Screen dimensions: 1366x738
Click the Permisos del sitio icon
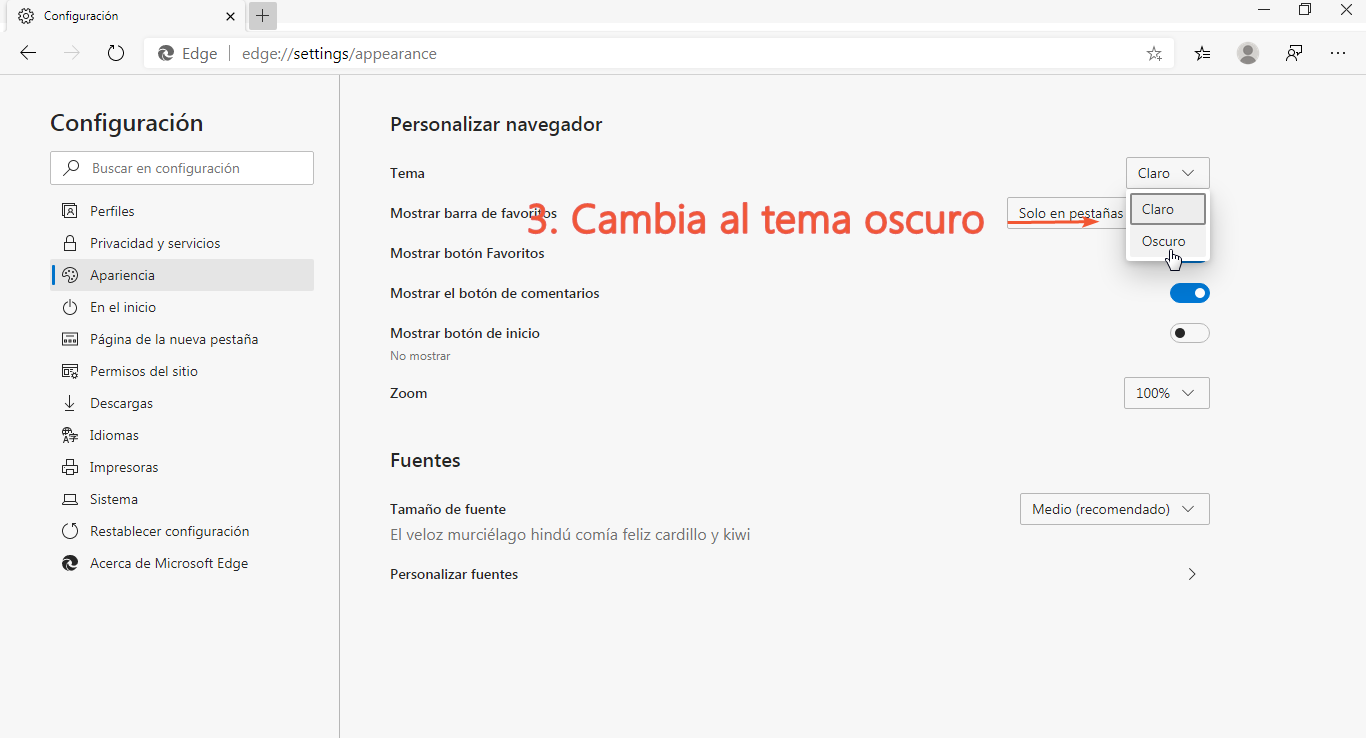tap(70, 371)
